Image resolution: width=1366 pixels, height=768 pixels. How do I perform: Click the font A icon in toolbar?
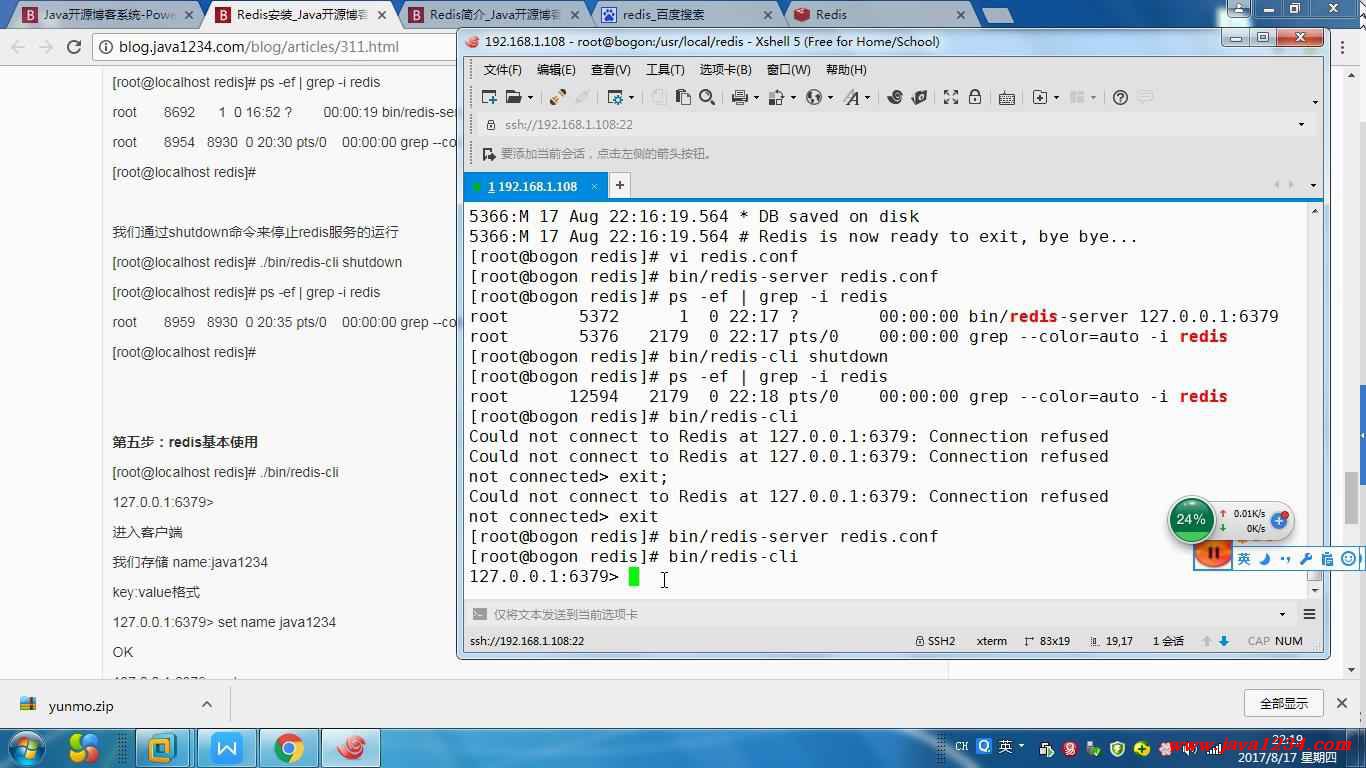coord(851,97)
